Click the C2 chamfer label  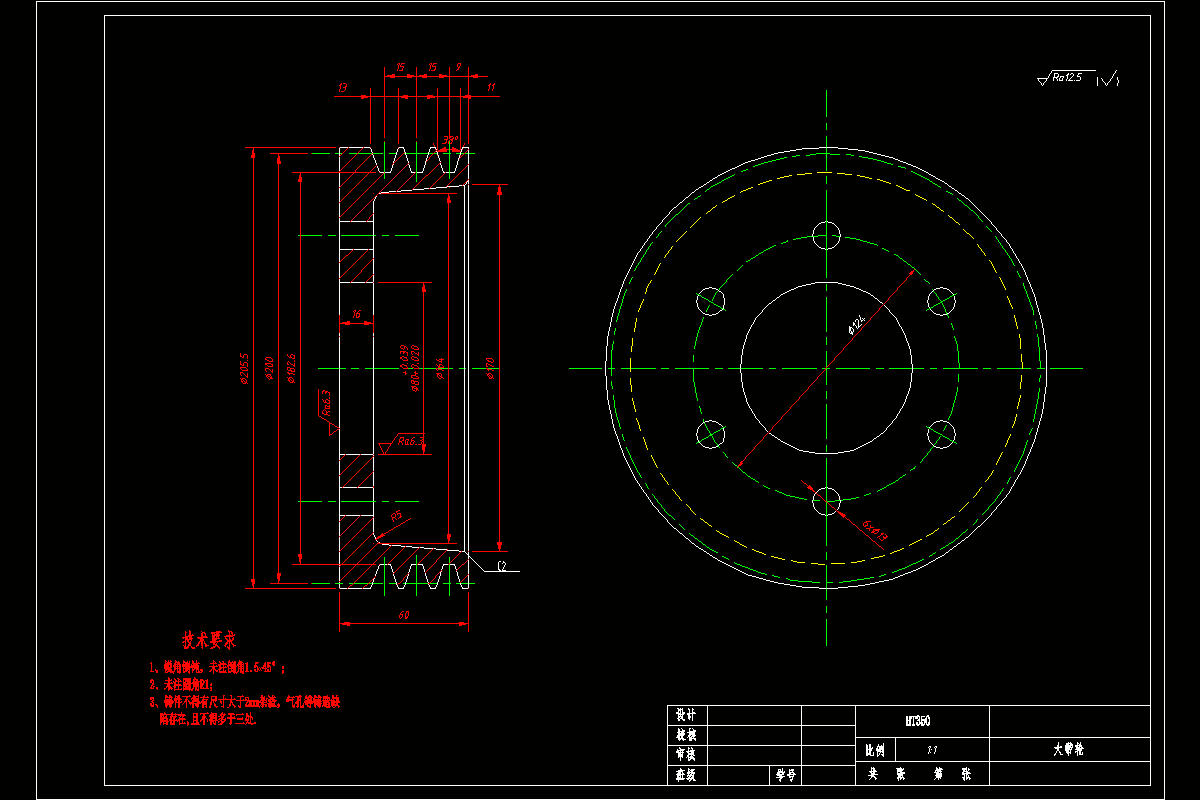[x=503, y=566]
